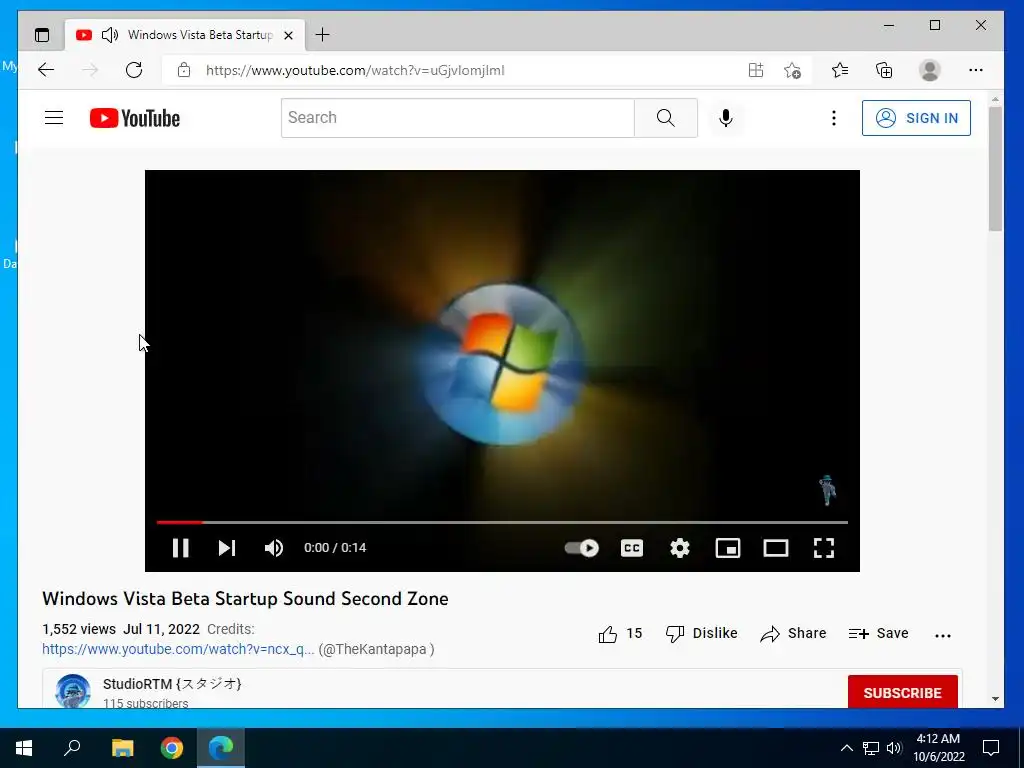This screenshot has width=1024, height=768.
Task: Click the address bar URL
Action: (x=355, y=70)
